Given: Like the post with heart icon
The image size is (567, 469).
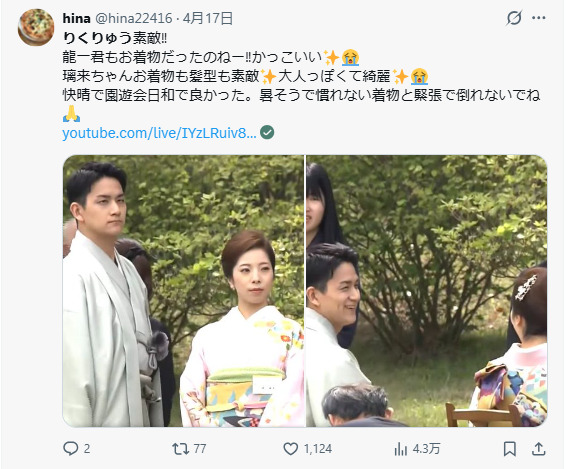Looking at the screenshot, I should click(x=290, y=449).
